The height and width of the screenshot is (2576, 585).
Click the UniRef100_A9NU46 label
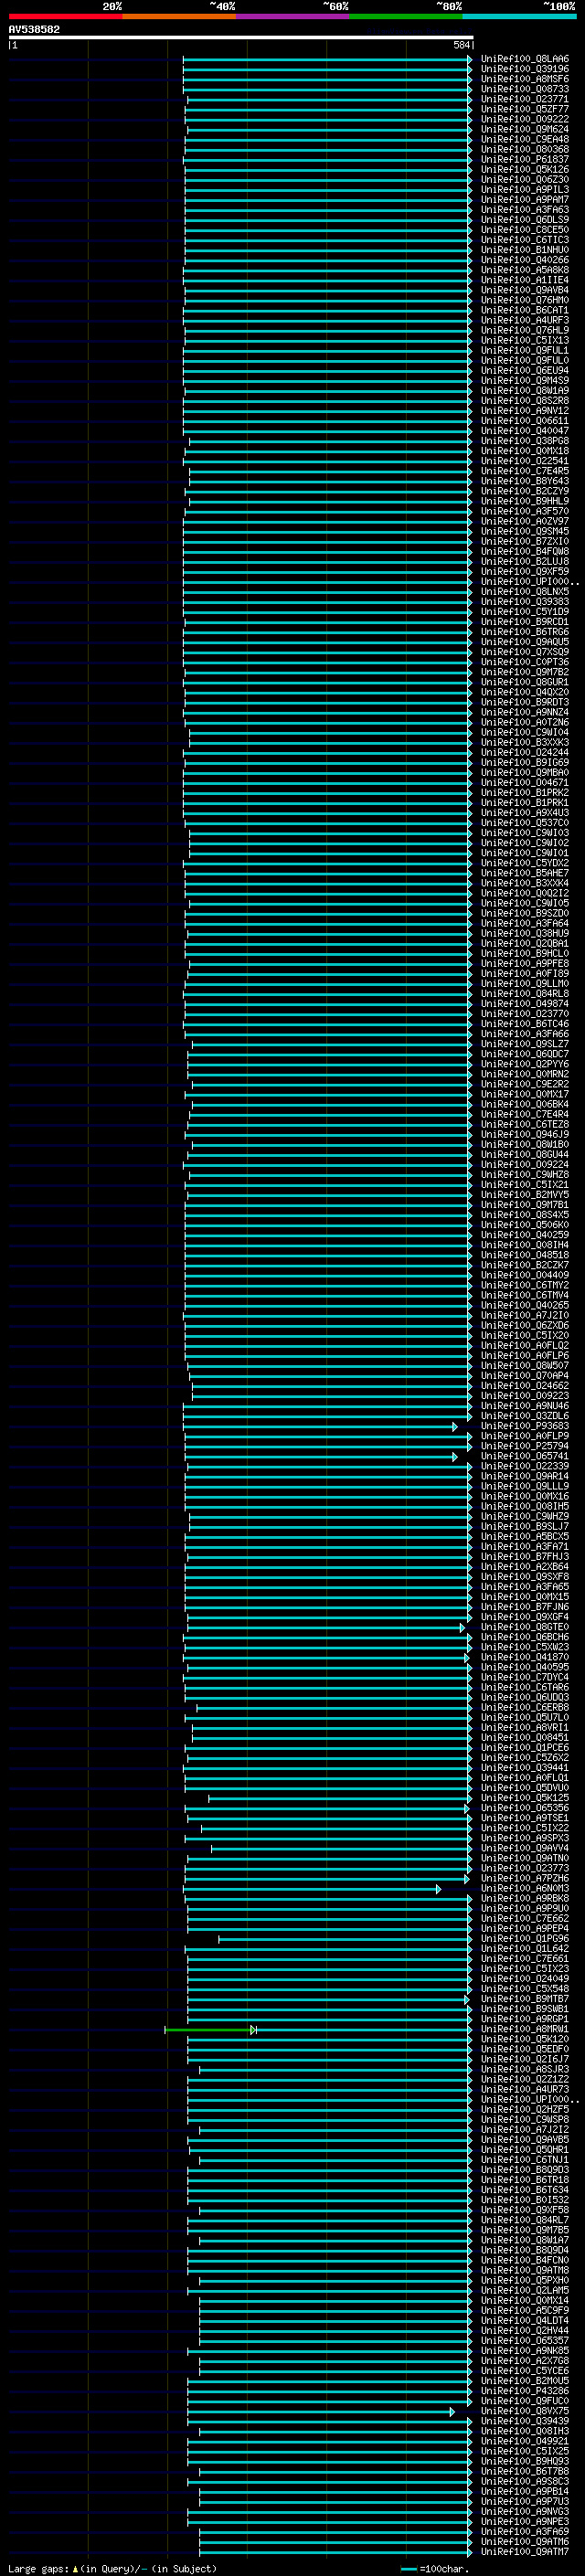(525, 1406)
